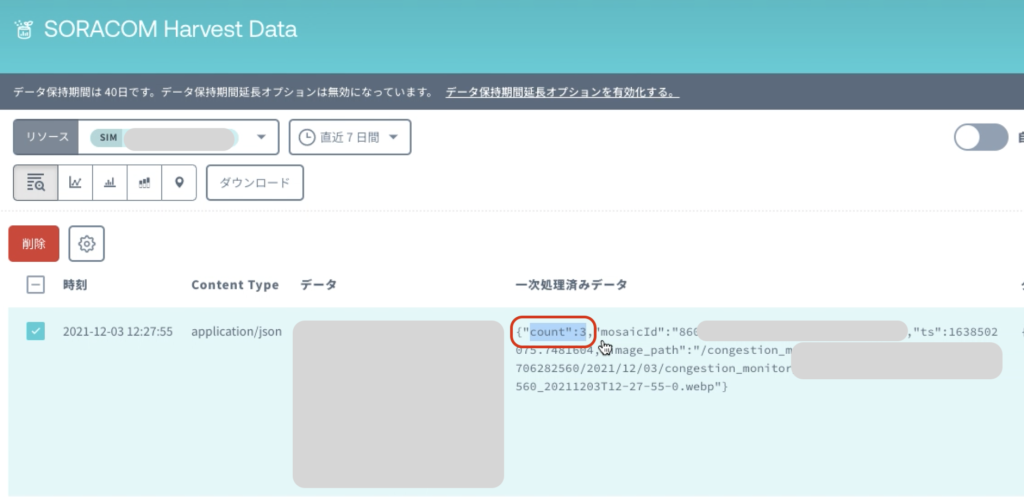The image size is (1024, 497).
Task: Expand the SIM resource dropdown arrow
Action: pyautogui.click(x=261, y=137)
